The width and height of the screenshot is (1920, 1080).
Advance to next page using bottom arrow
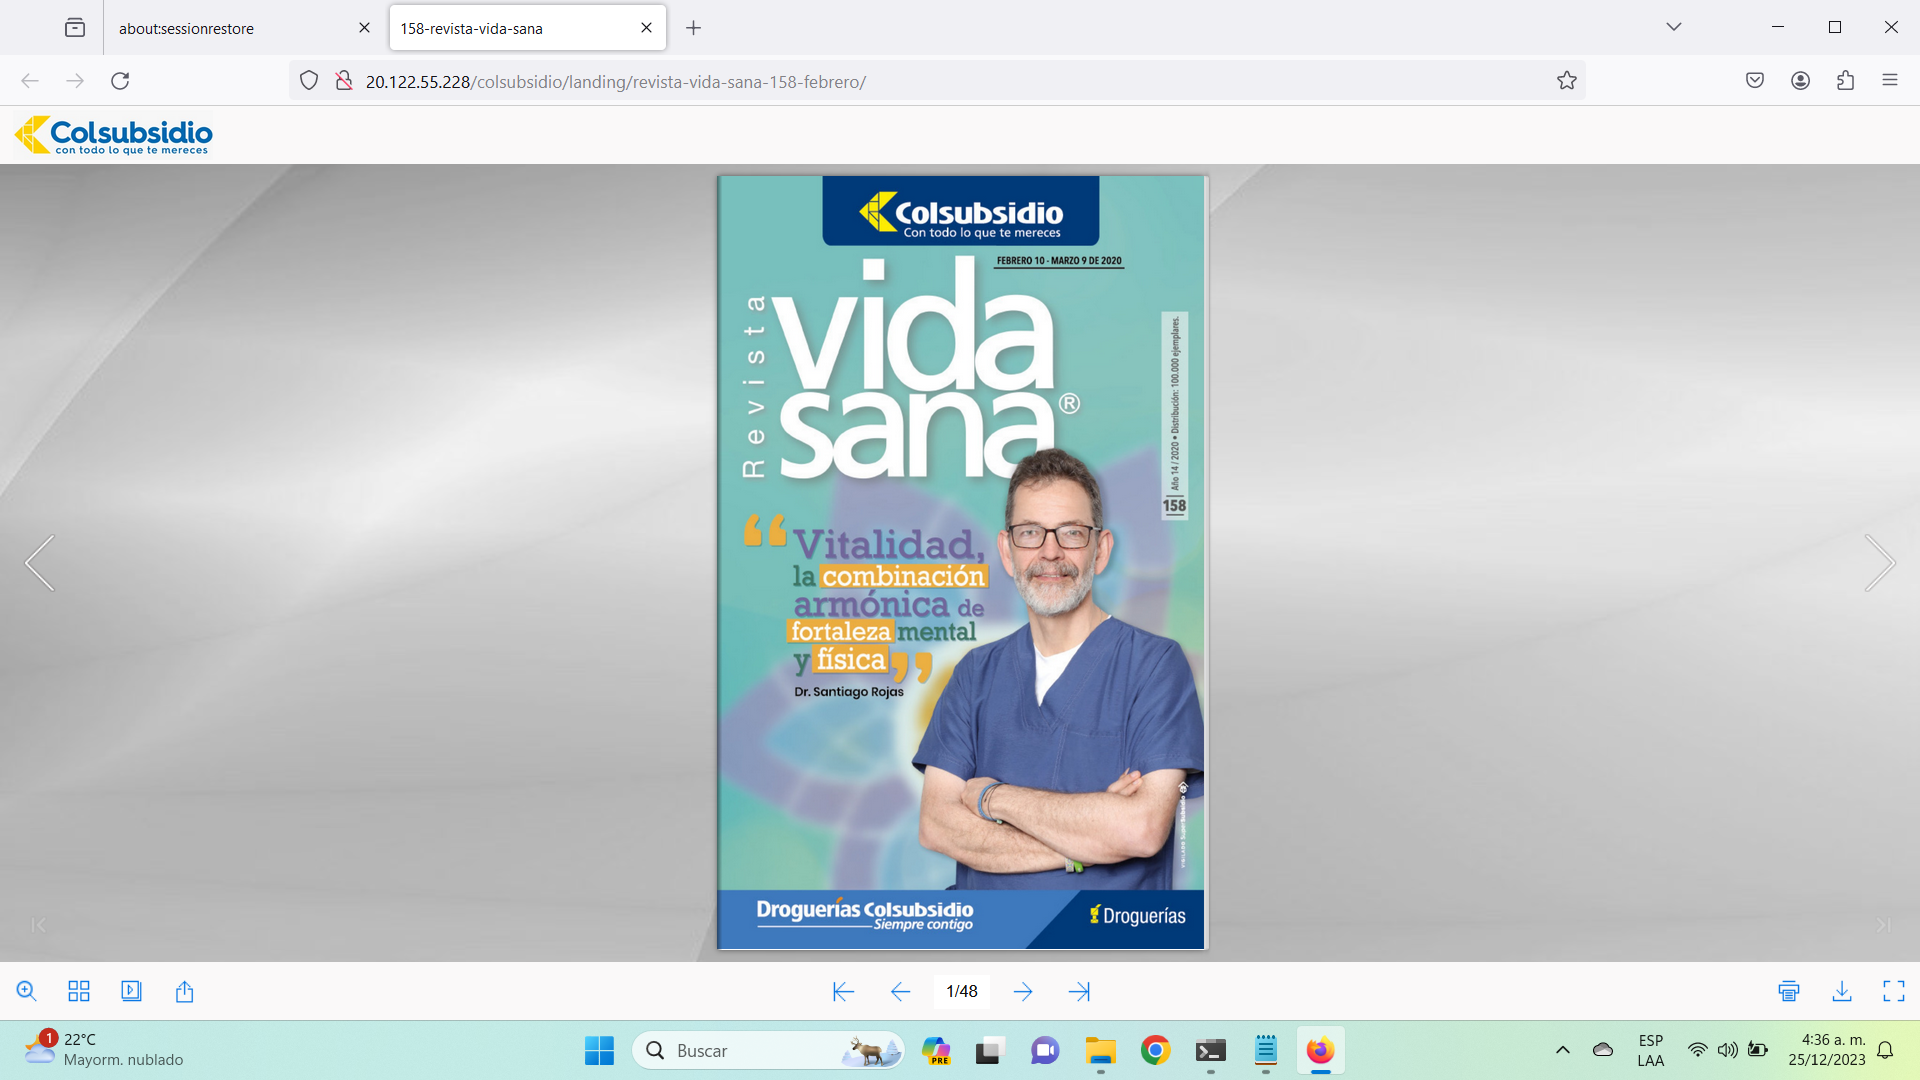tap(1022, 991)
